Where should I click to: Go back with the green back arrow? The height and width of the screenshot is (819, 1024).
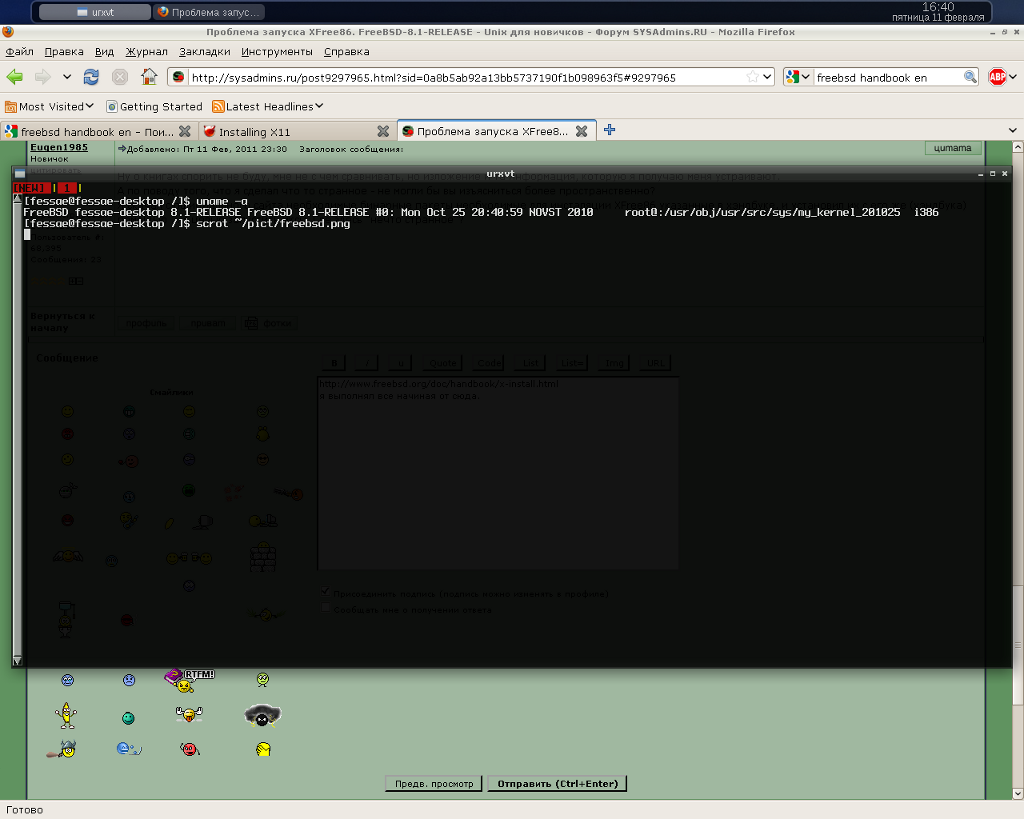pyautogui.click(x=14, y=77)
